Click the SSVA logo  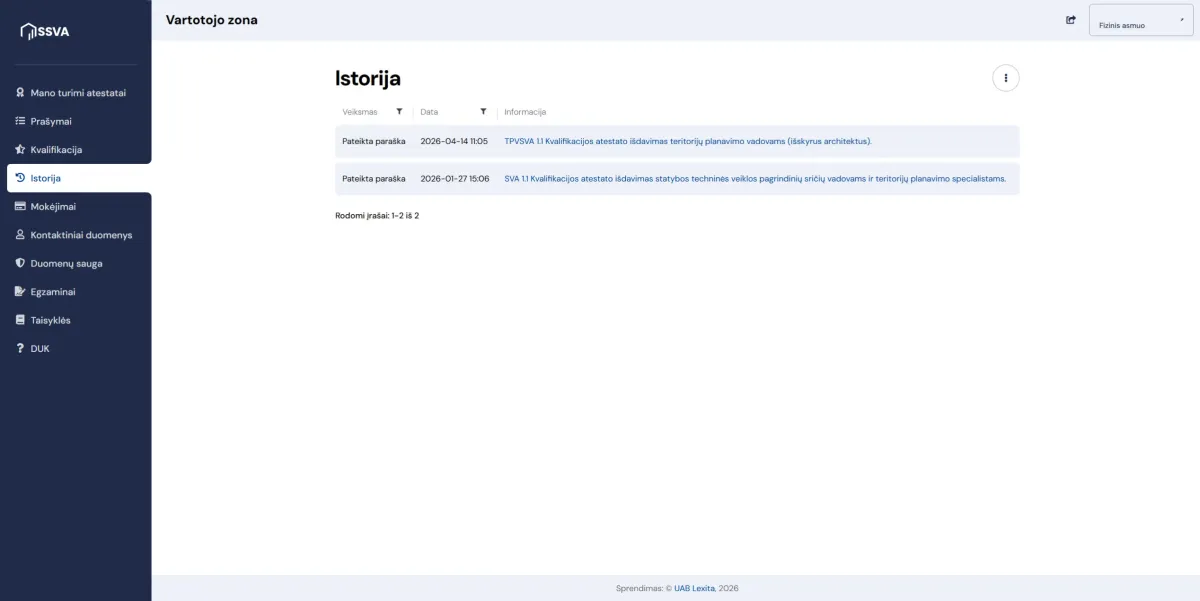pos(45,31)
